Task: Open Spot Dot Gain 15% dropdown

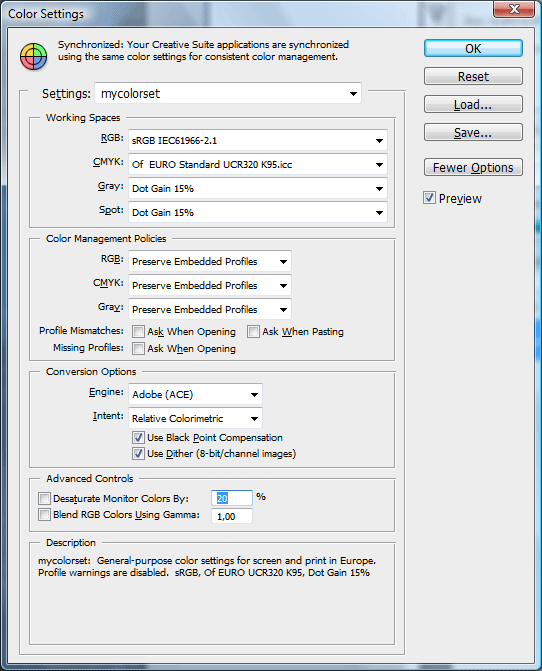Action: pos(258,212)
